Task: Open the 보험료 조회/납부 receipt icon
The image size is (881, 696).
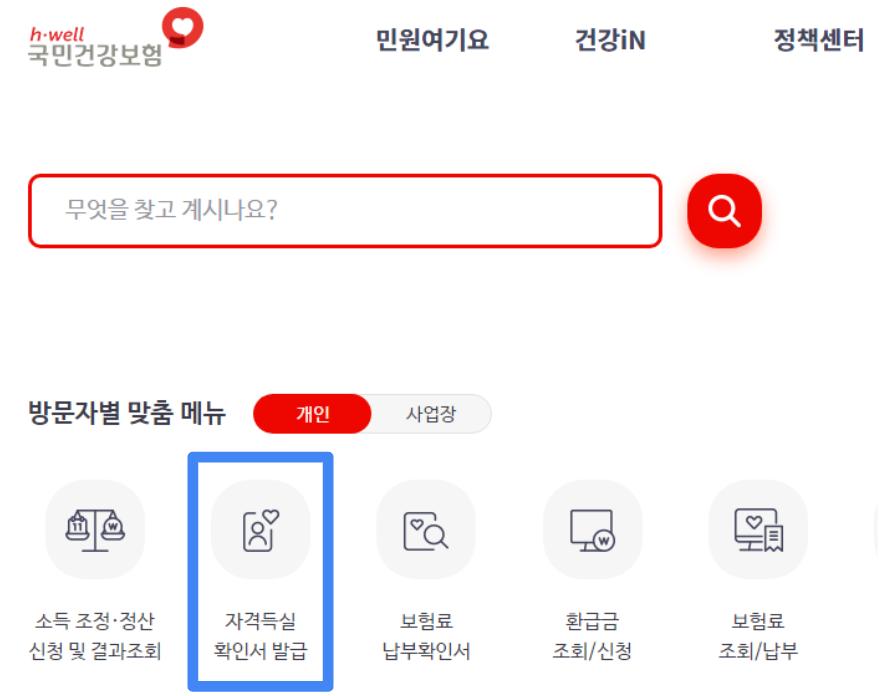Action: tap(758, 529)
